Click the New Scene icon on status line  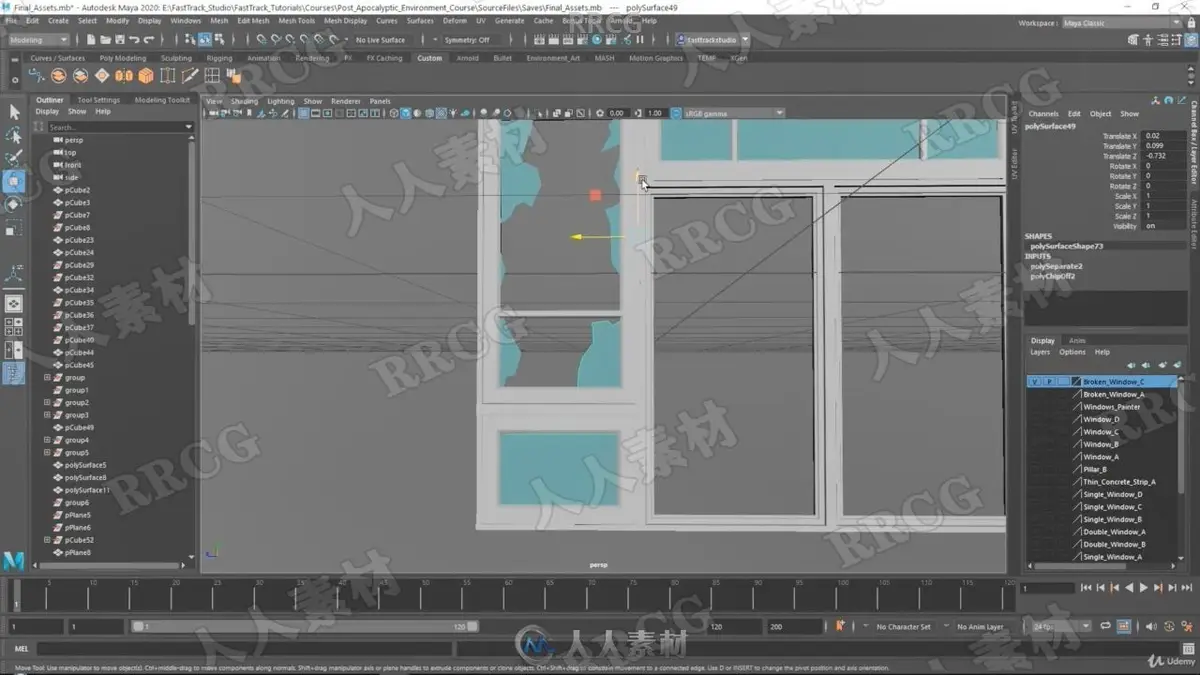pos(91,40)
